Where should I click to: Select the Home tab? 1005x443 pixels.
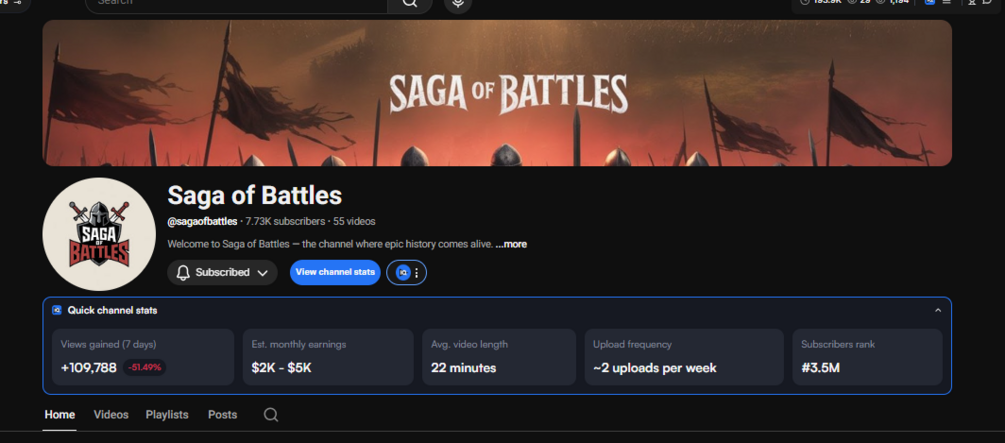[60, 415]
